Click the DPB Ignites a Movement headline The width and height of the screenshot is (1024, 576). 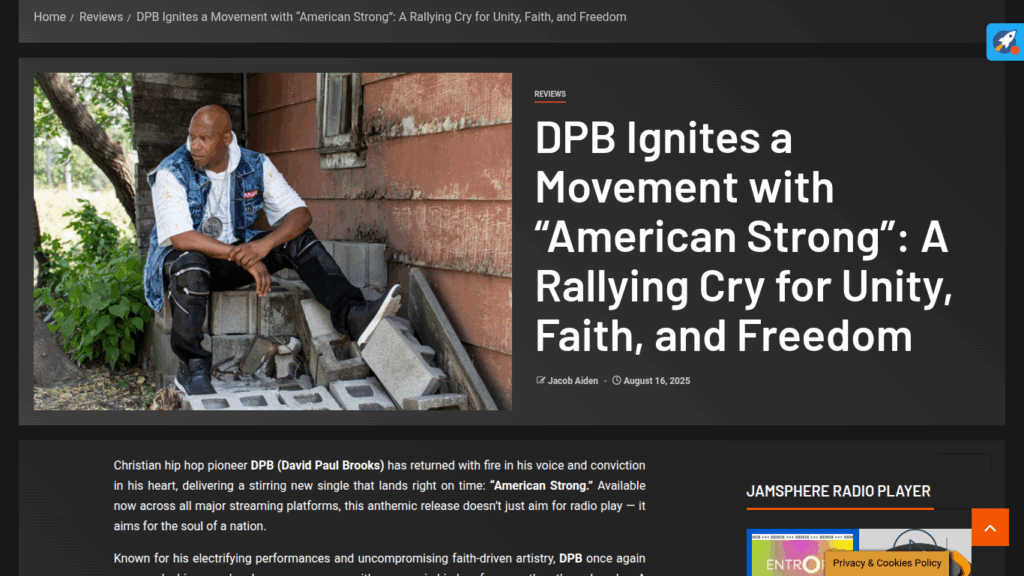point(744,236)
